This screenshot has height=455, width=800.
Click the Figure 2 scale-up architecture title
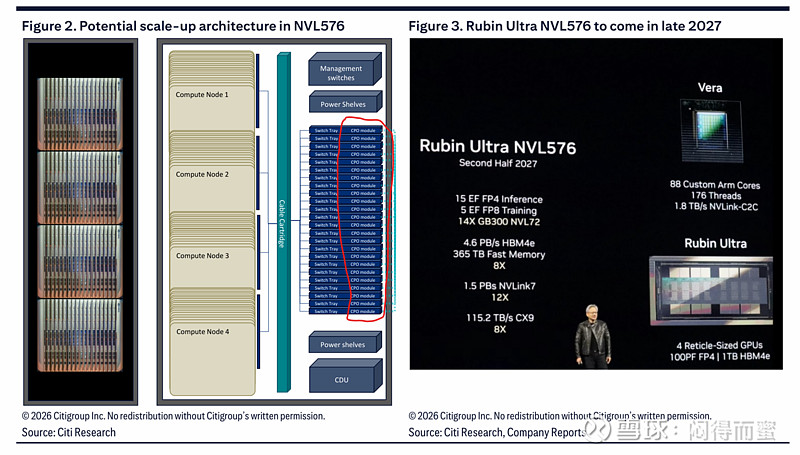(183, 26)
